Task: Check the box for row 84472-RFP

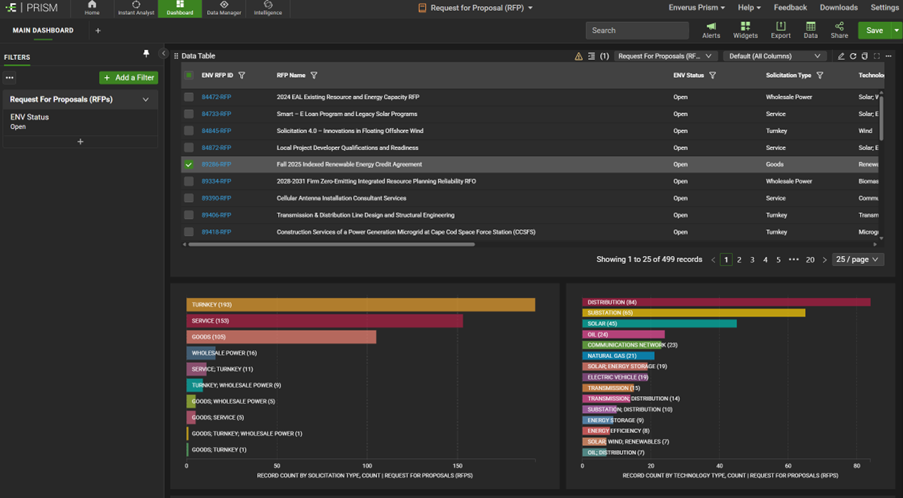Action: click(x=189, y=97)
